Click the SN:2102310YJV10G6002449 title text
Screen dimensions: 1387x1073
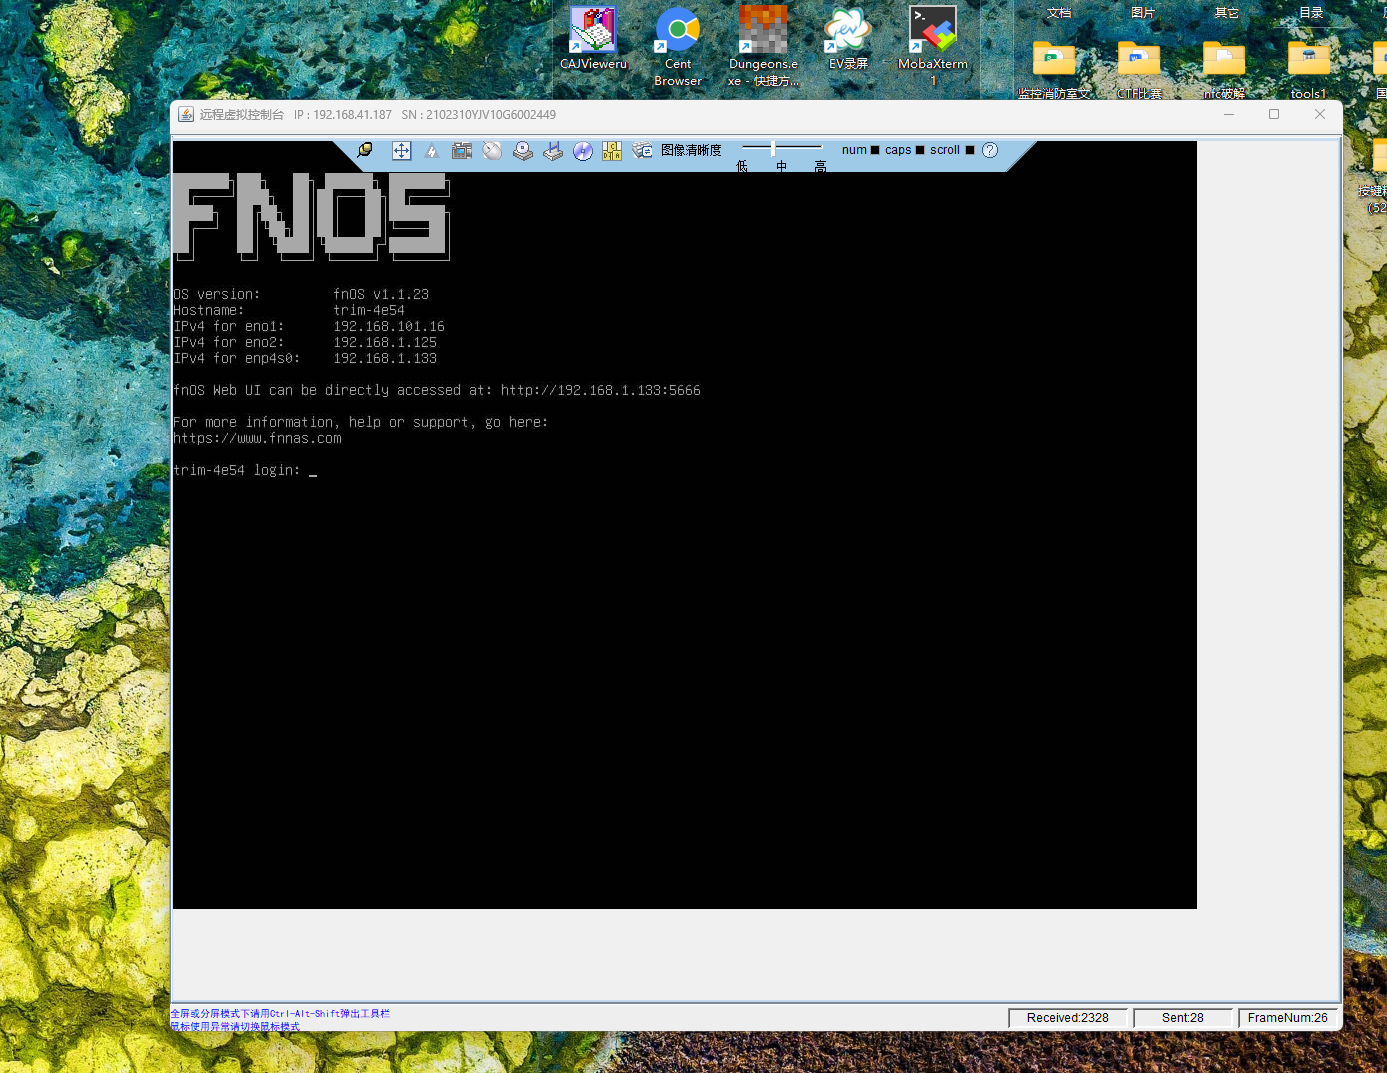coord(479,115)
